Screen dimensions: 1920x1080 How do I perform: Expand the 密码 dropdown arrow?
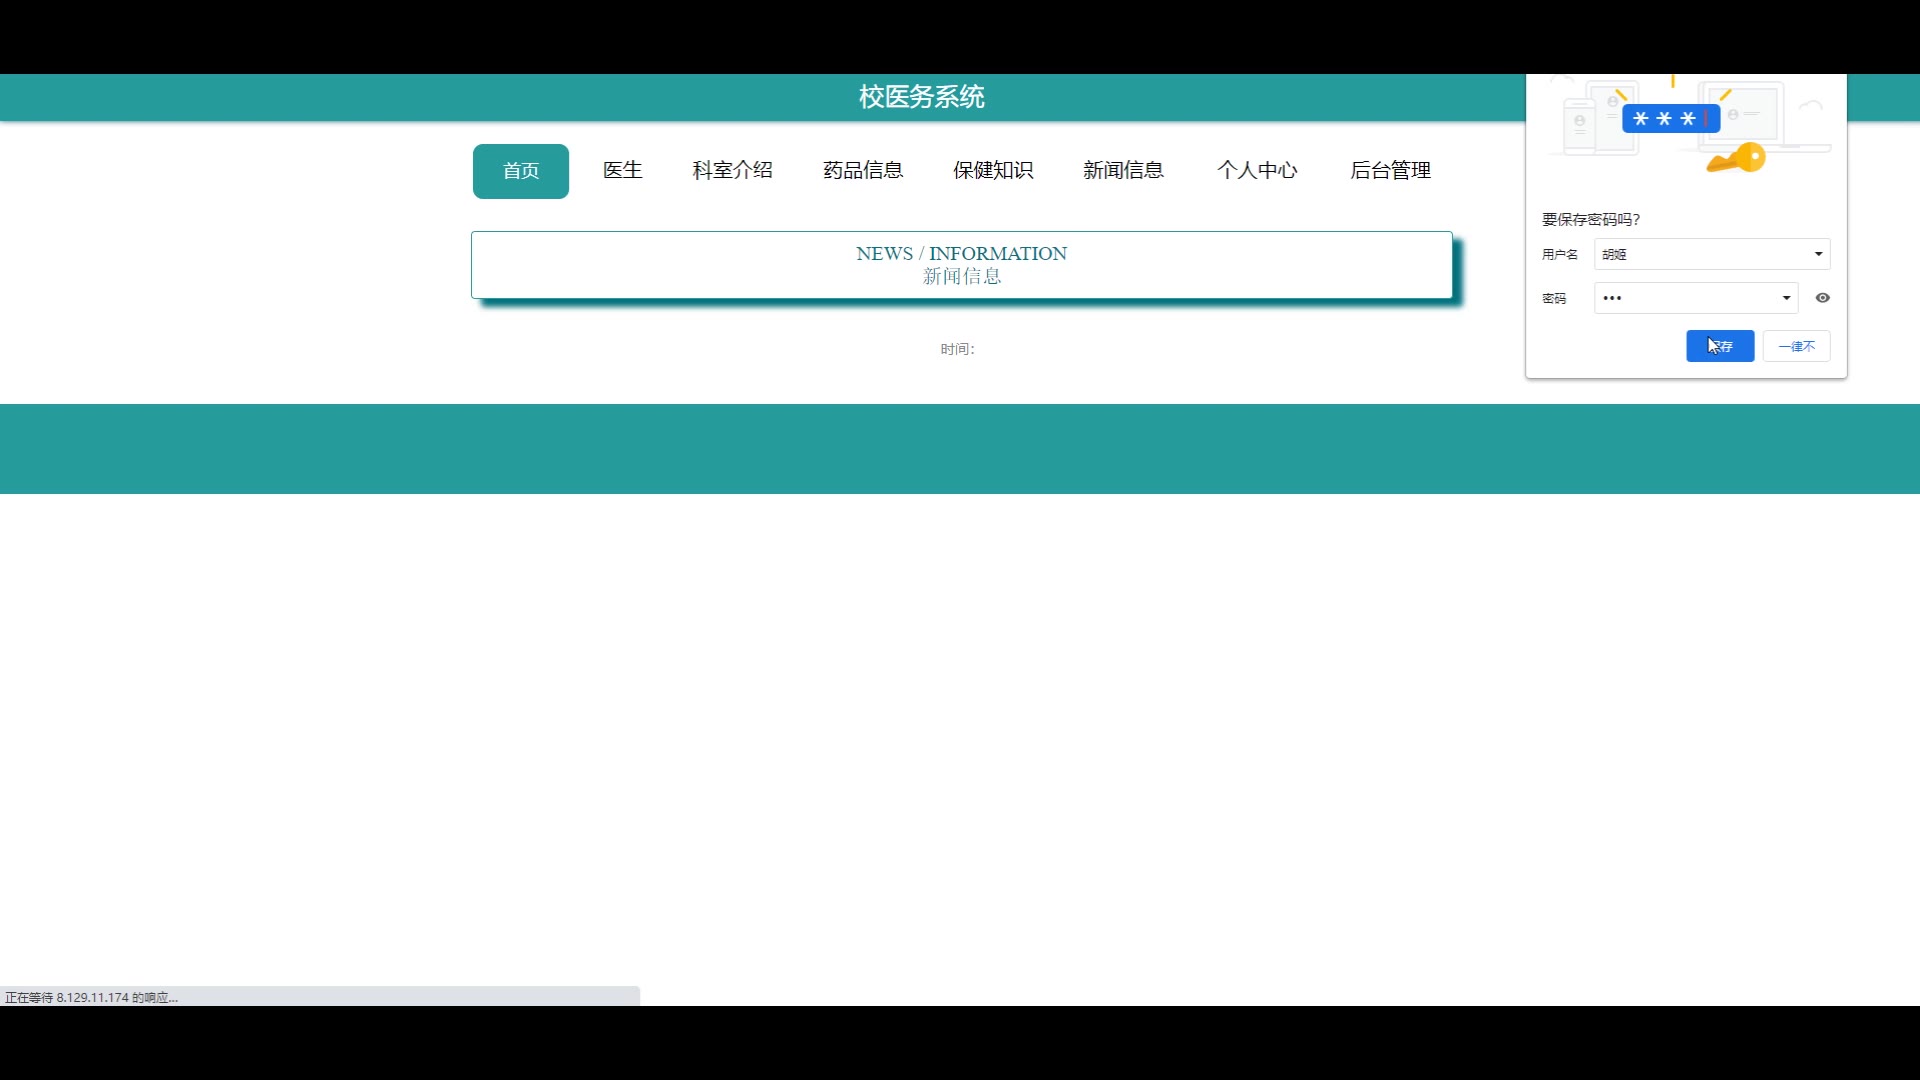point(1786,298)
